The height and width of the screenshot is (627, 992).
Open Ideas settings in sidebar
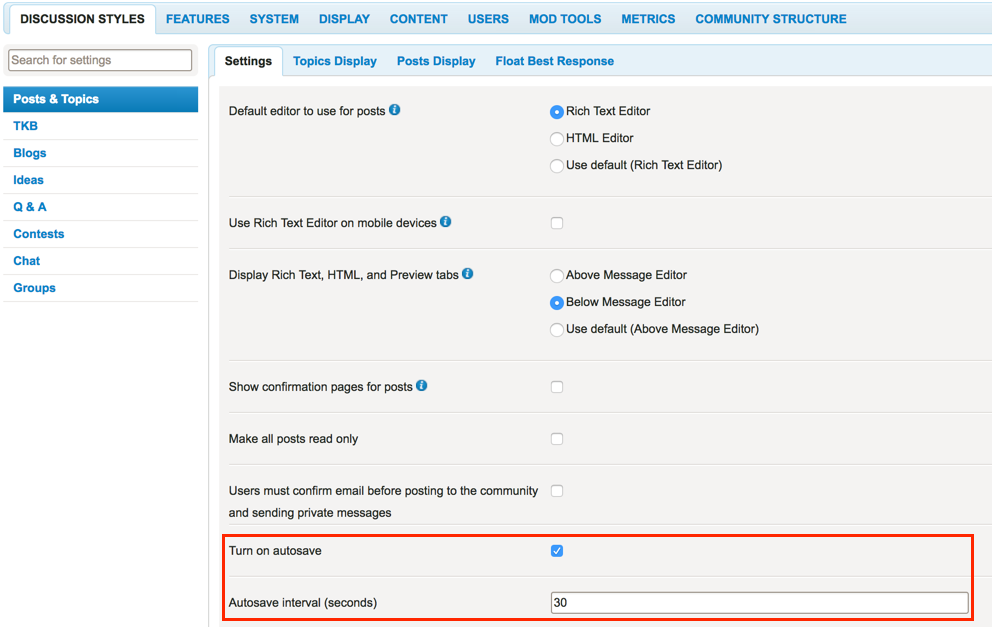click(x=101, y=180)
